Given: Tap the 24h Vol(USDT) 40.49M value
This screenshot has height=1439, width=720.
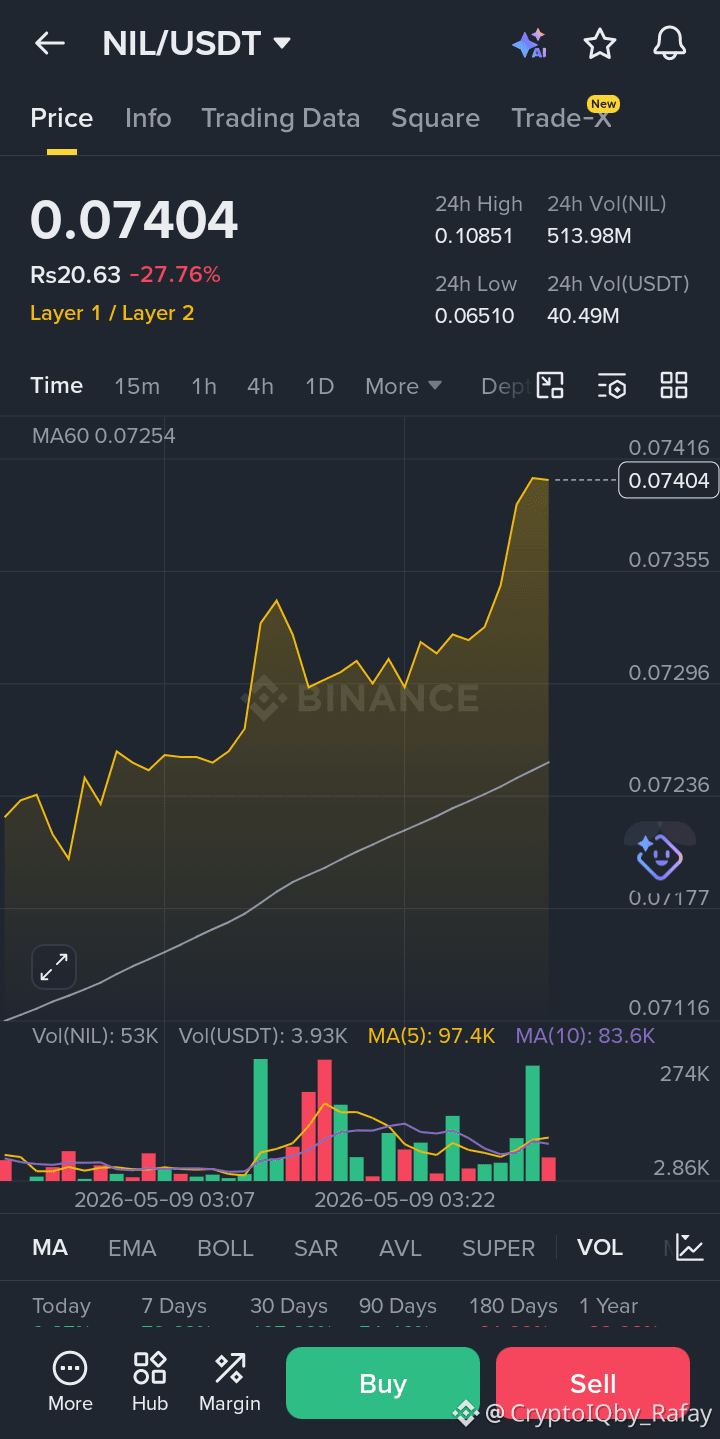Looking at the screenshot, I should click(583, 316).
